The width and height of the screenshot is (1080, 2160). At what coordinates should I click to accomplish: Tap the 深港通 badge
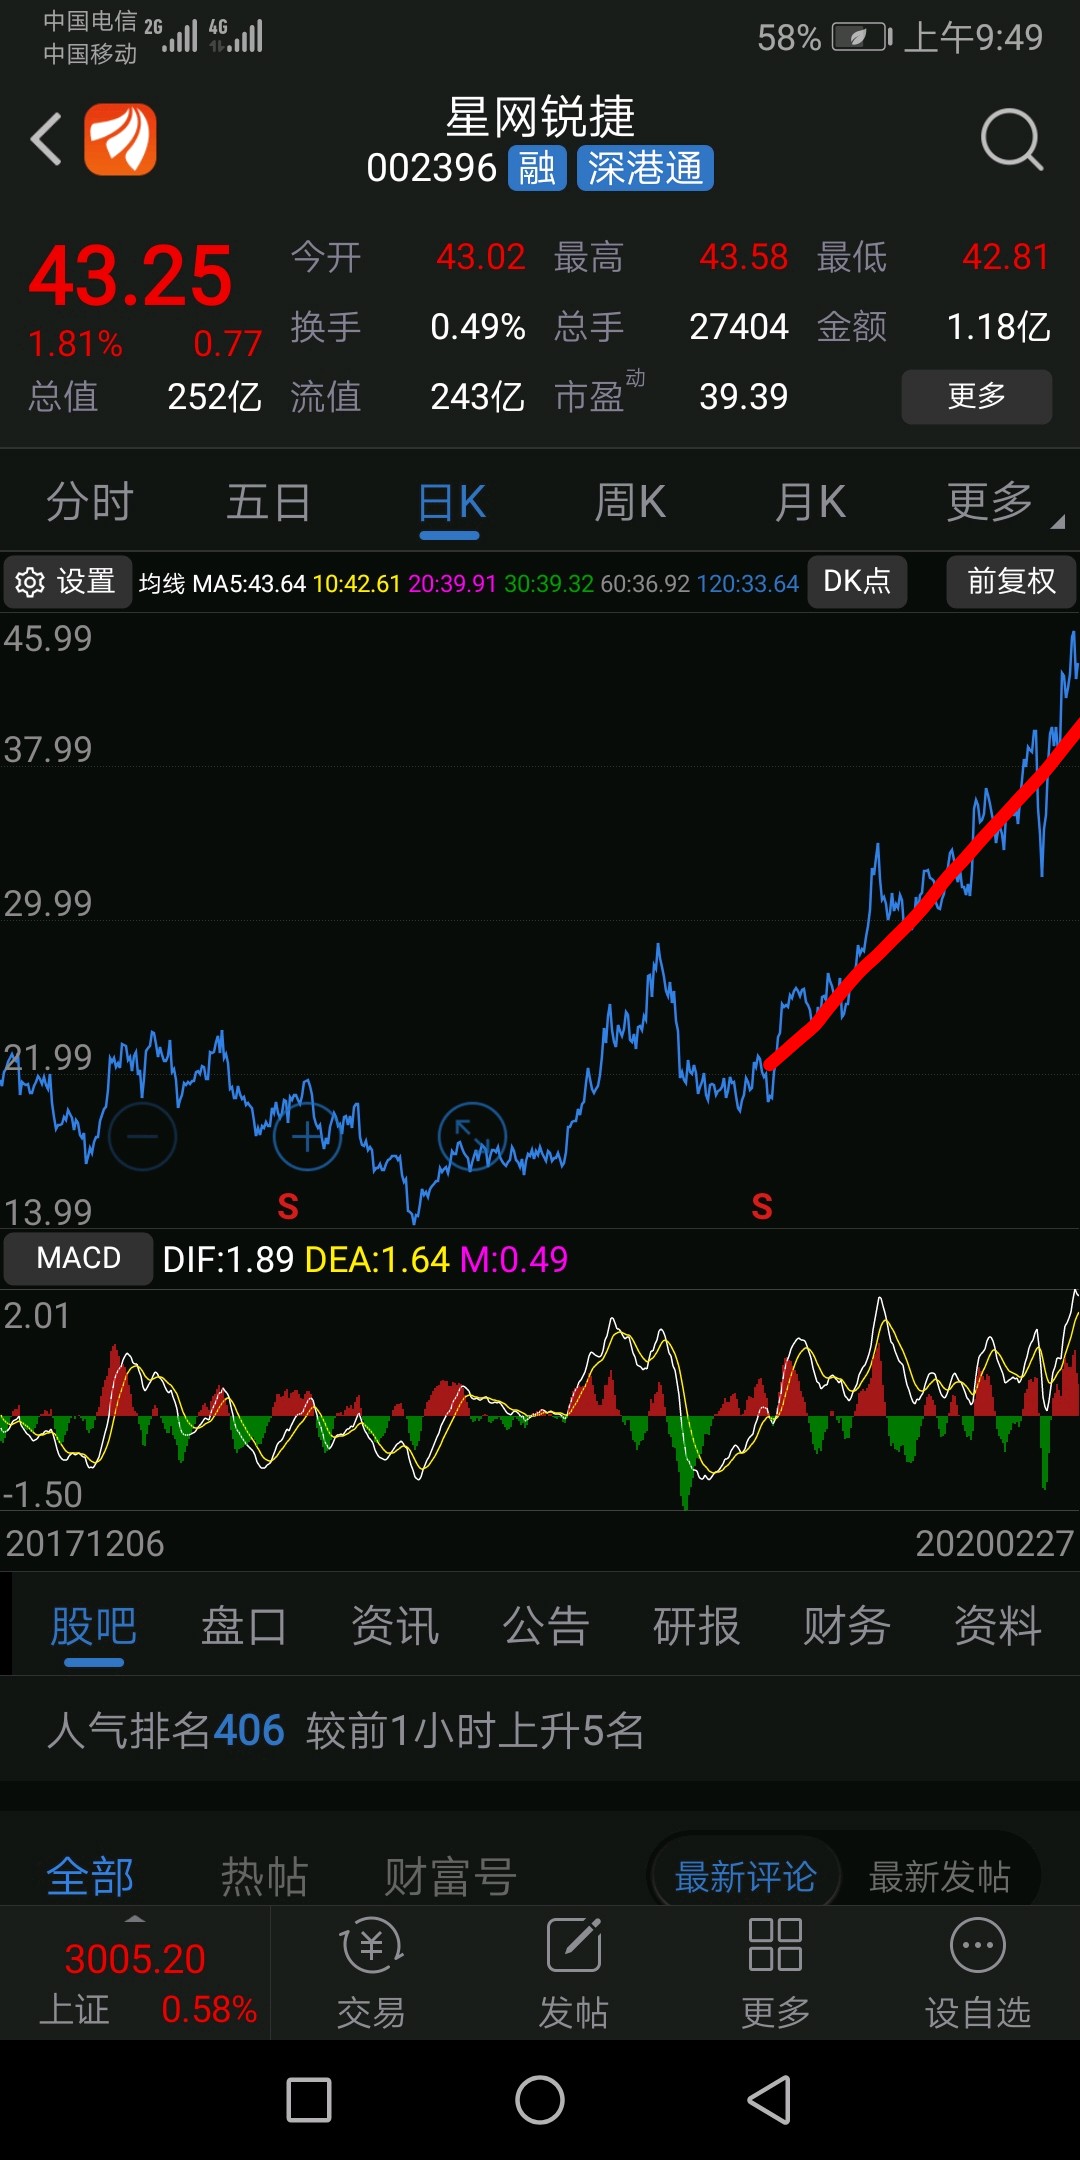pos(645,168)
